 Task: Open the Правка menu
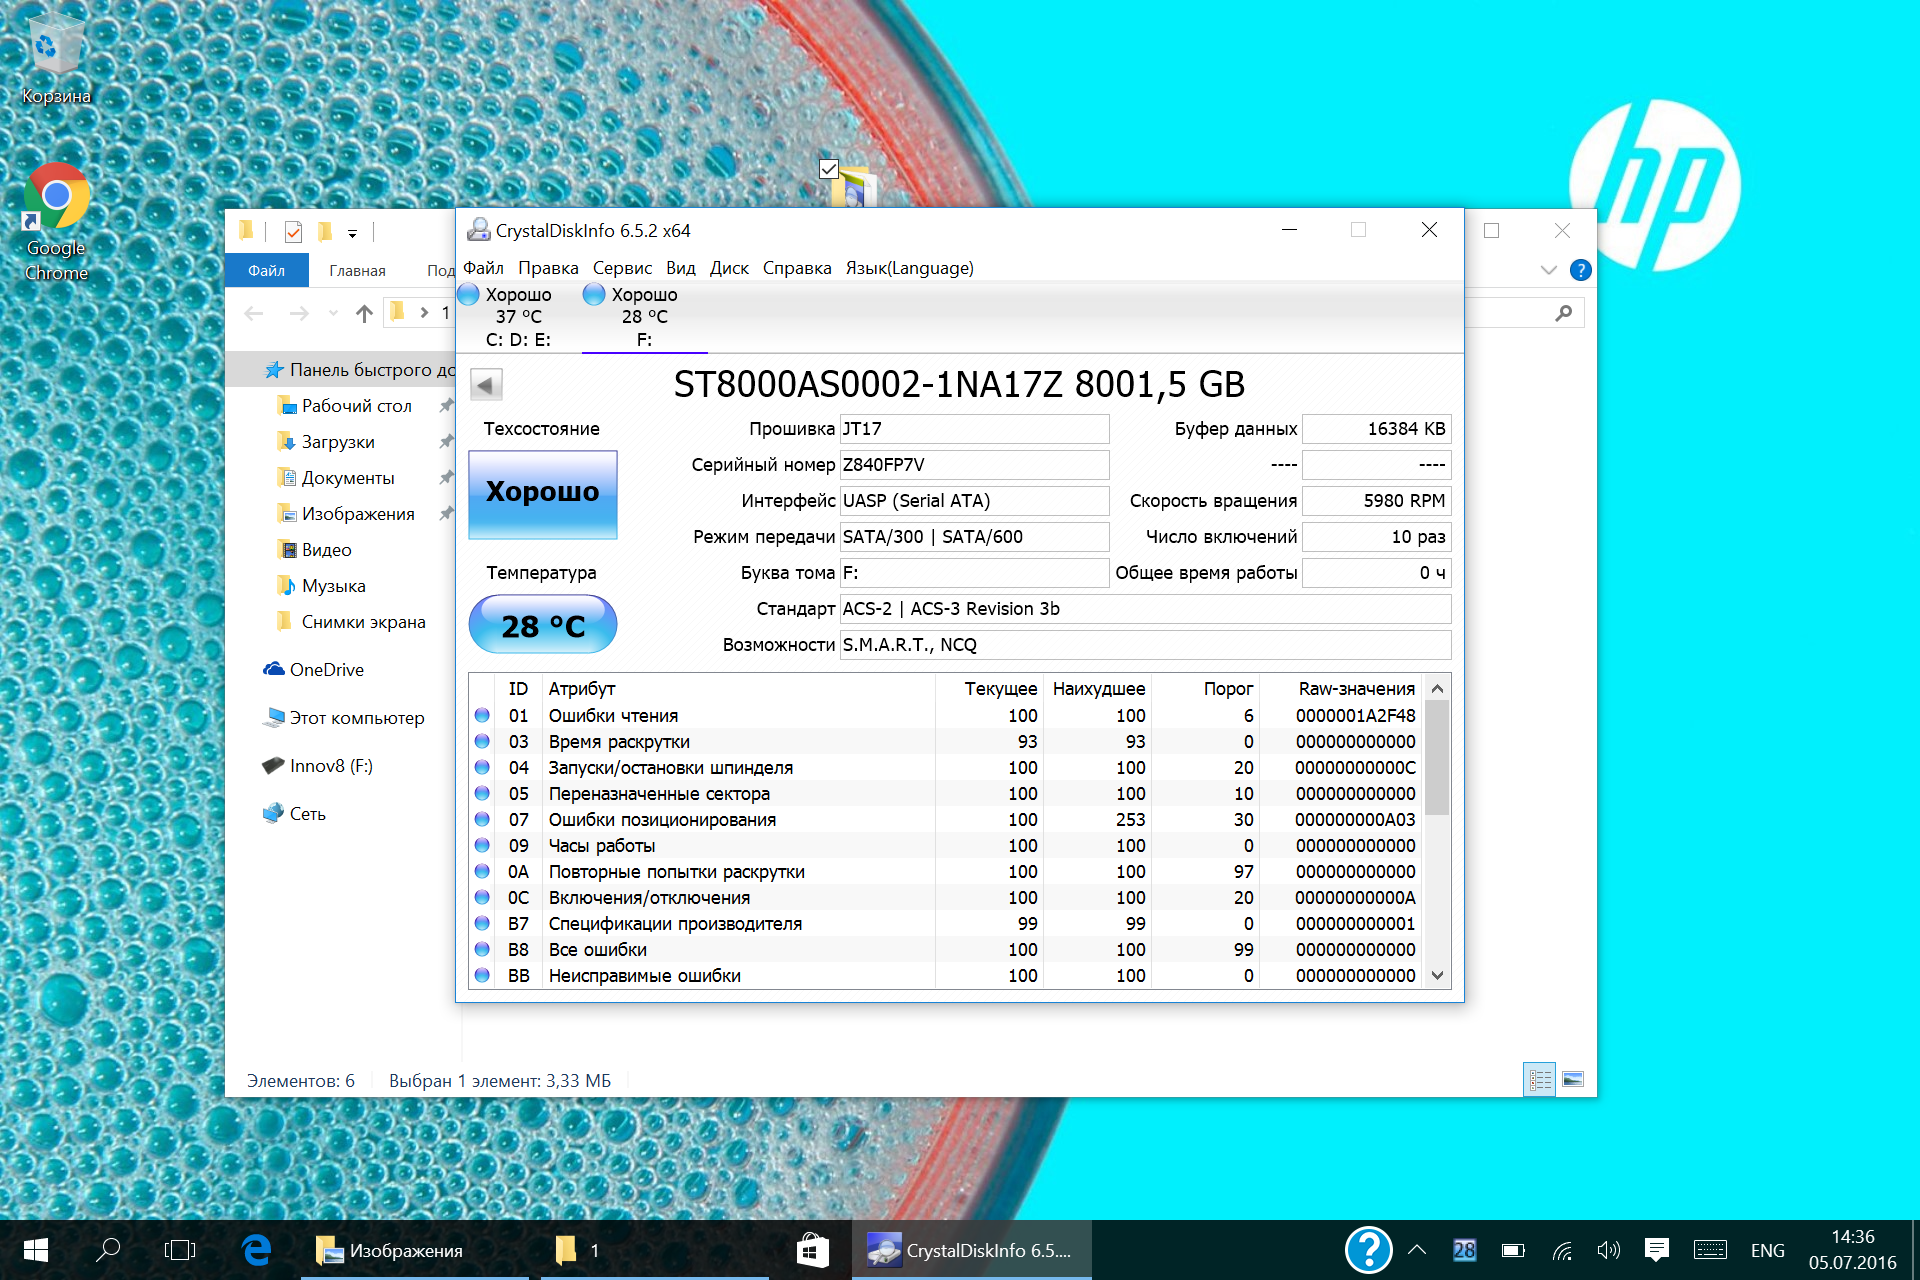coord(548,268)
